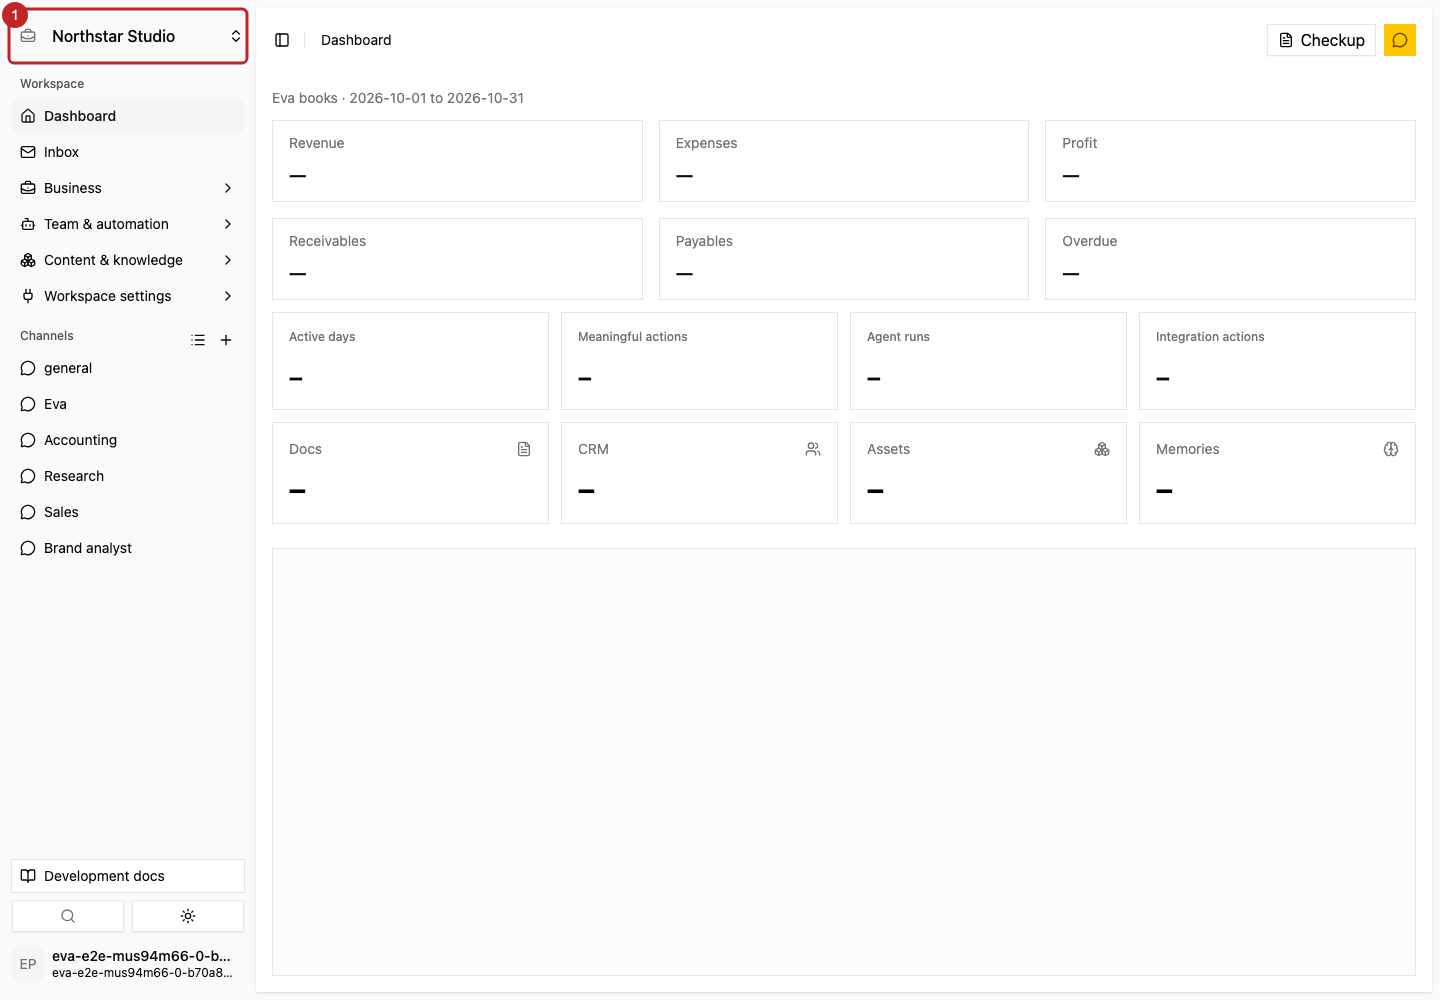
Task: Click the Docs card document icon
Action: (524, 449)
